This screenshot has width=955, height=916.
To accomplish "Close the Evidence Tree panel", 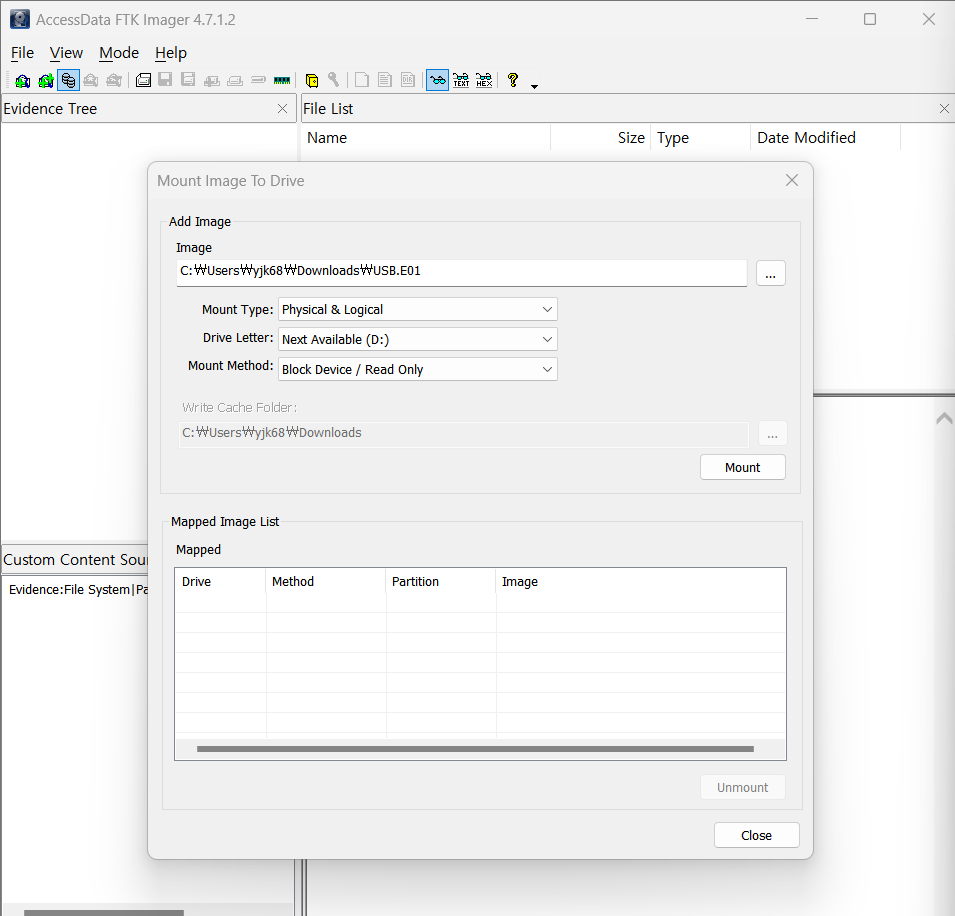I will pyautogui.click(x=283, y=108).
